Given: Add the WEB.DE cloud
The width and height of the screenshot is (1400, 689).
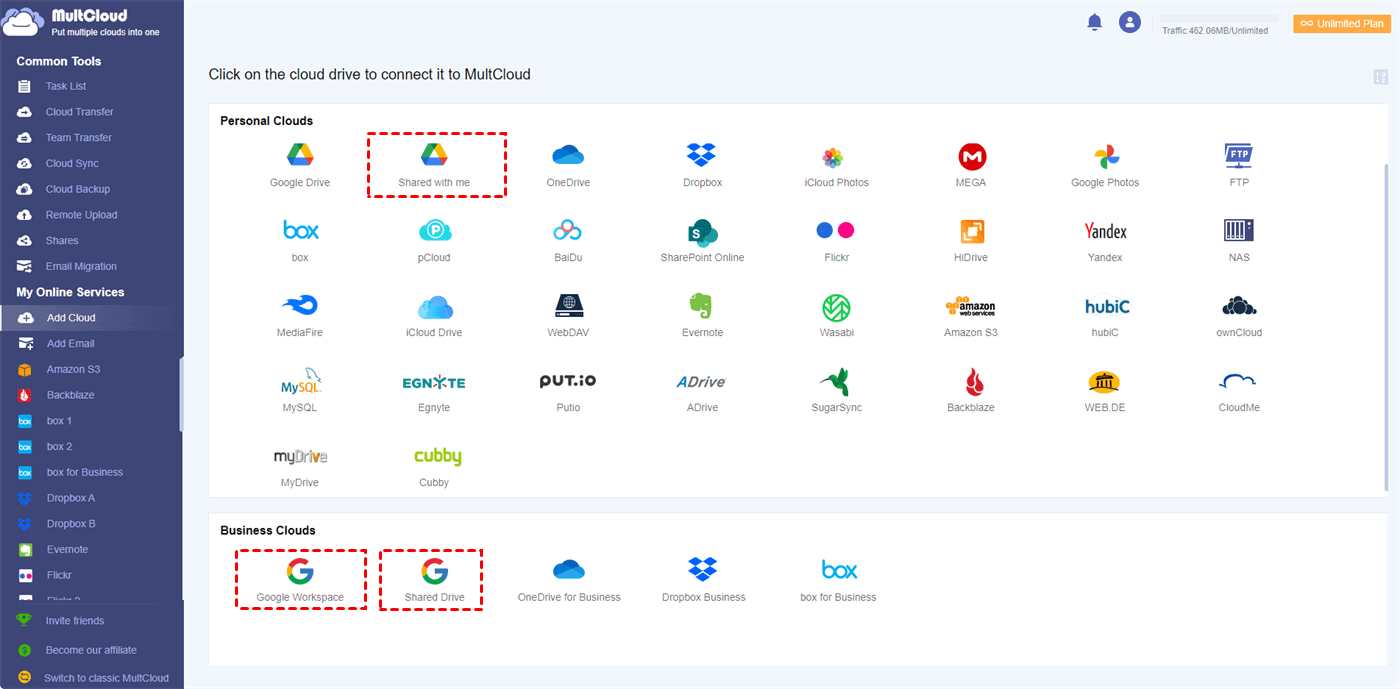Looking at the screenshot, I should (1105, 390).
